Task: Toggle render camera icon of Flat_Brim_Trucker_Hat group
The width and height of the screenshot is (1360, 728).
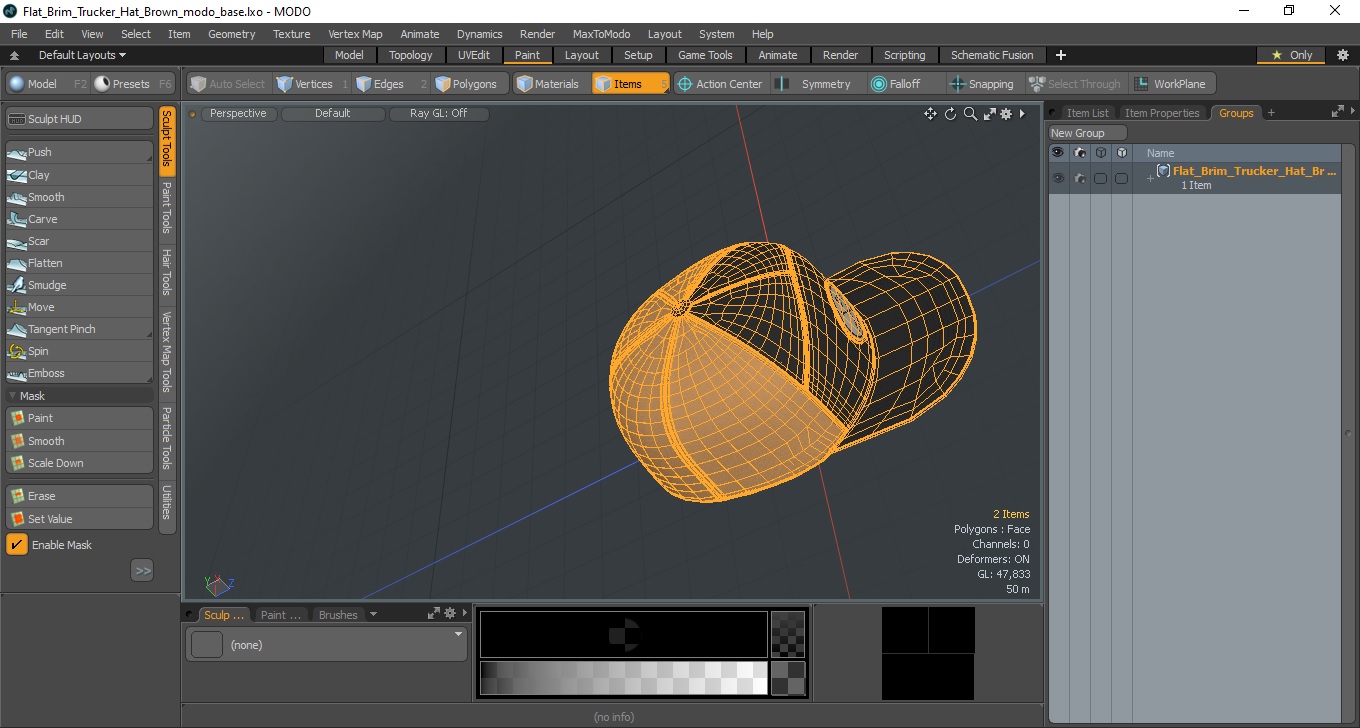Action: [1080, 178]
